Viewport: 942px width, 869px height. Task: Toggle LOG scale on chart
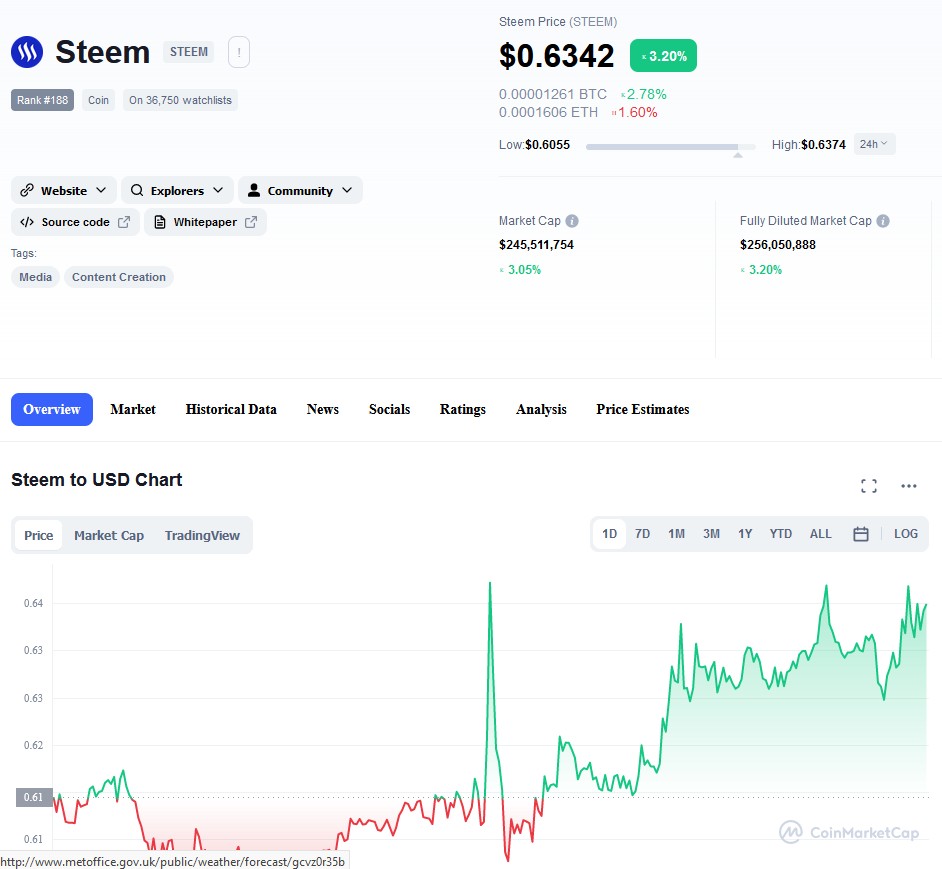905,534
